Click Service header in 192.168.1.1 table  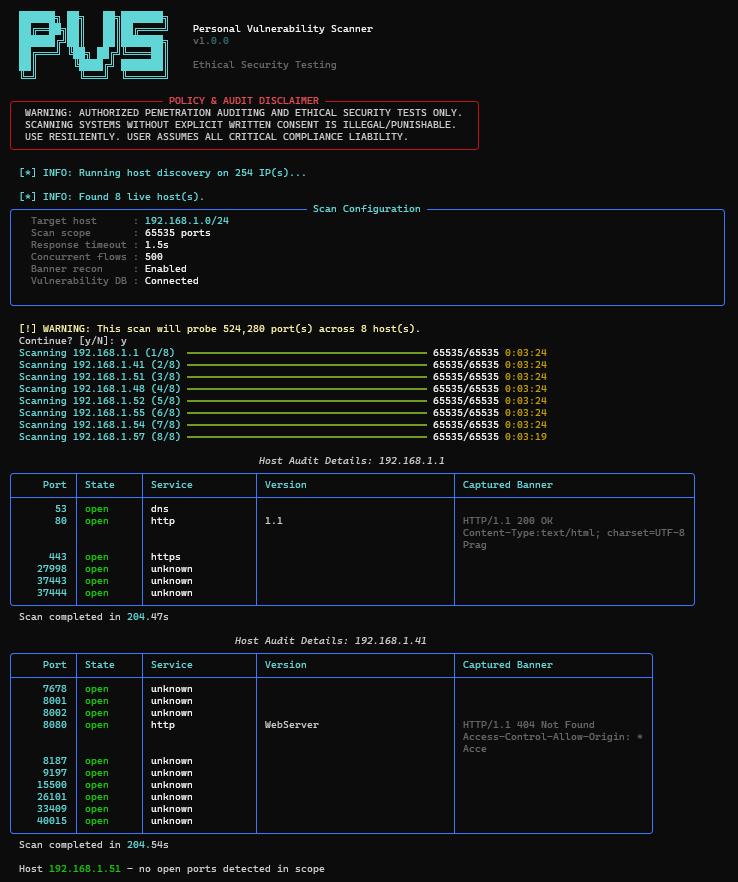[x=172, y=485]
